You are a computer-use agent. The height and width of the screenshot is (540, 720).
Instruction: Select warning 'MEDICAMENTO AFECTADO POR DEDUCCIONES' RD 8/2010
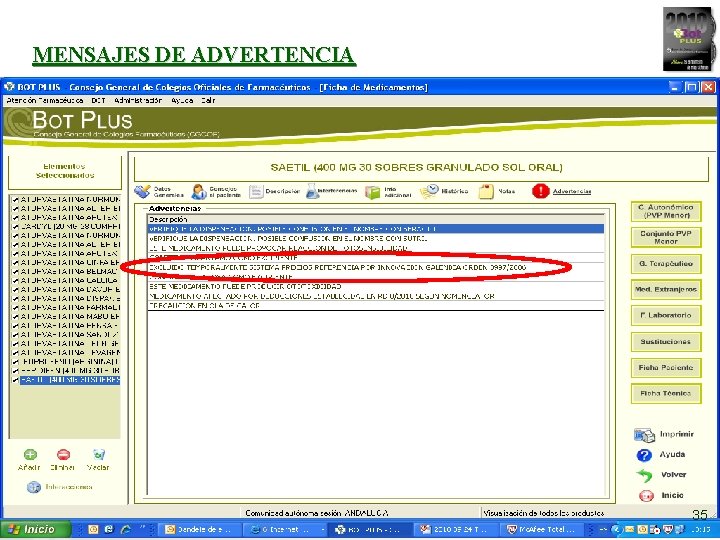(376, 296)
